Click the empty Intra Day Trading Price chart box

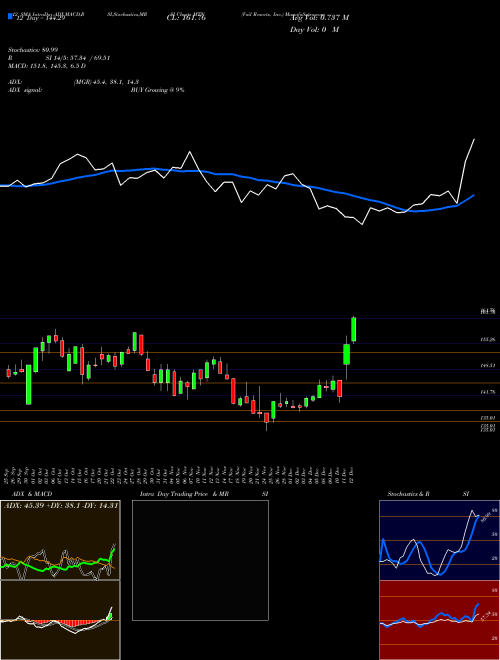200,560
